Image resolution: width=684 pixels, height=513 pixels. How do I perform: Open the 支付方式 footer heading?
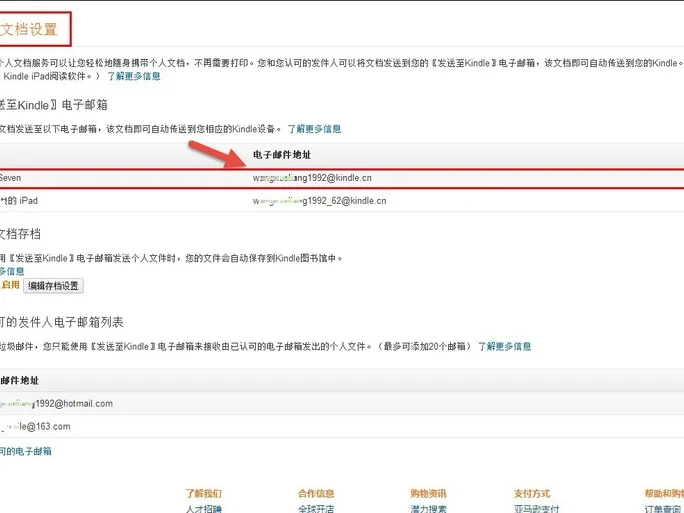532,494
